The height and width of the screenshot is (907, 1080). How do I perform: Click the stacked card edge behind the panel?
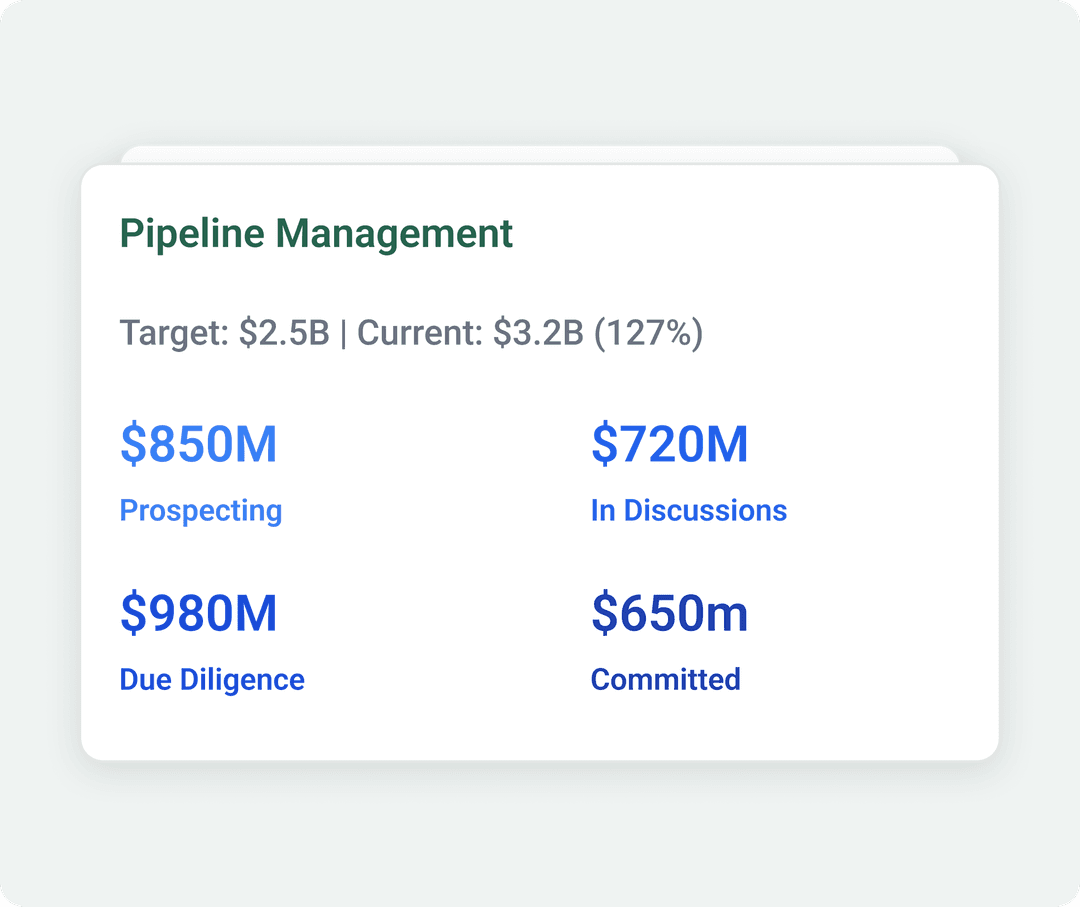pos(540,154)
